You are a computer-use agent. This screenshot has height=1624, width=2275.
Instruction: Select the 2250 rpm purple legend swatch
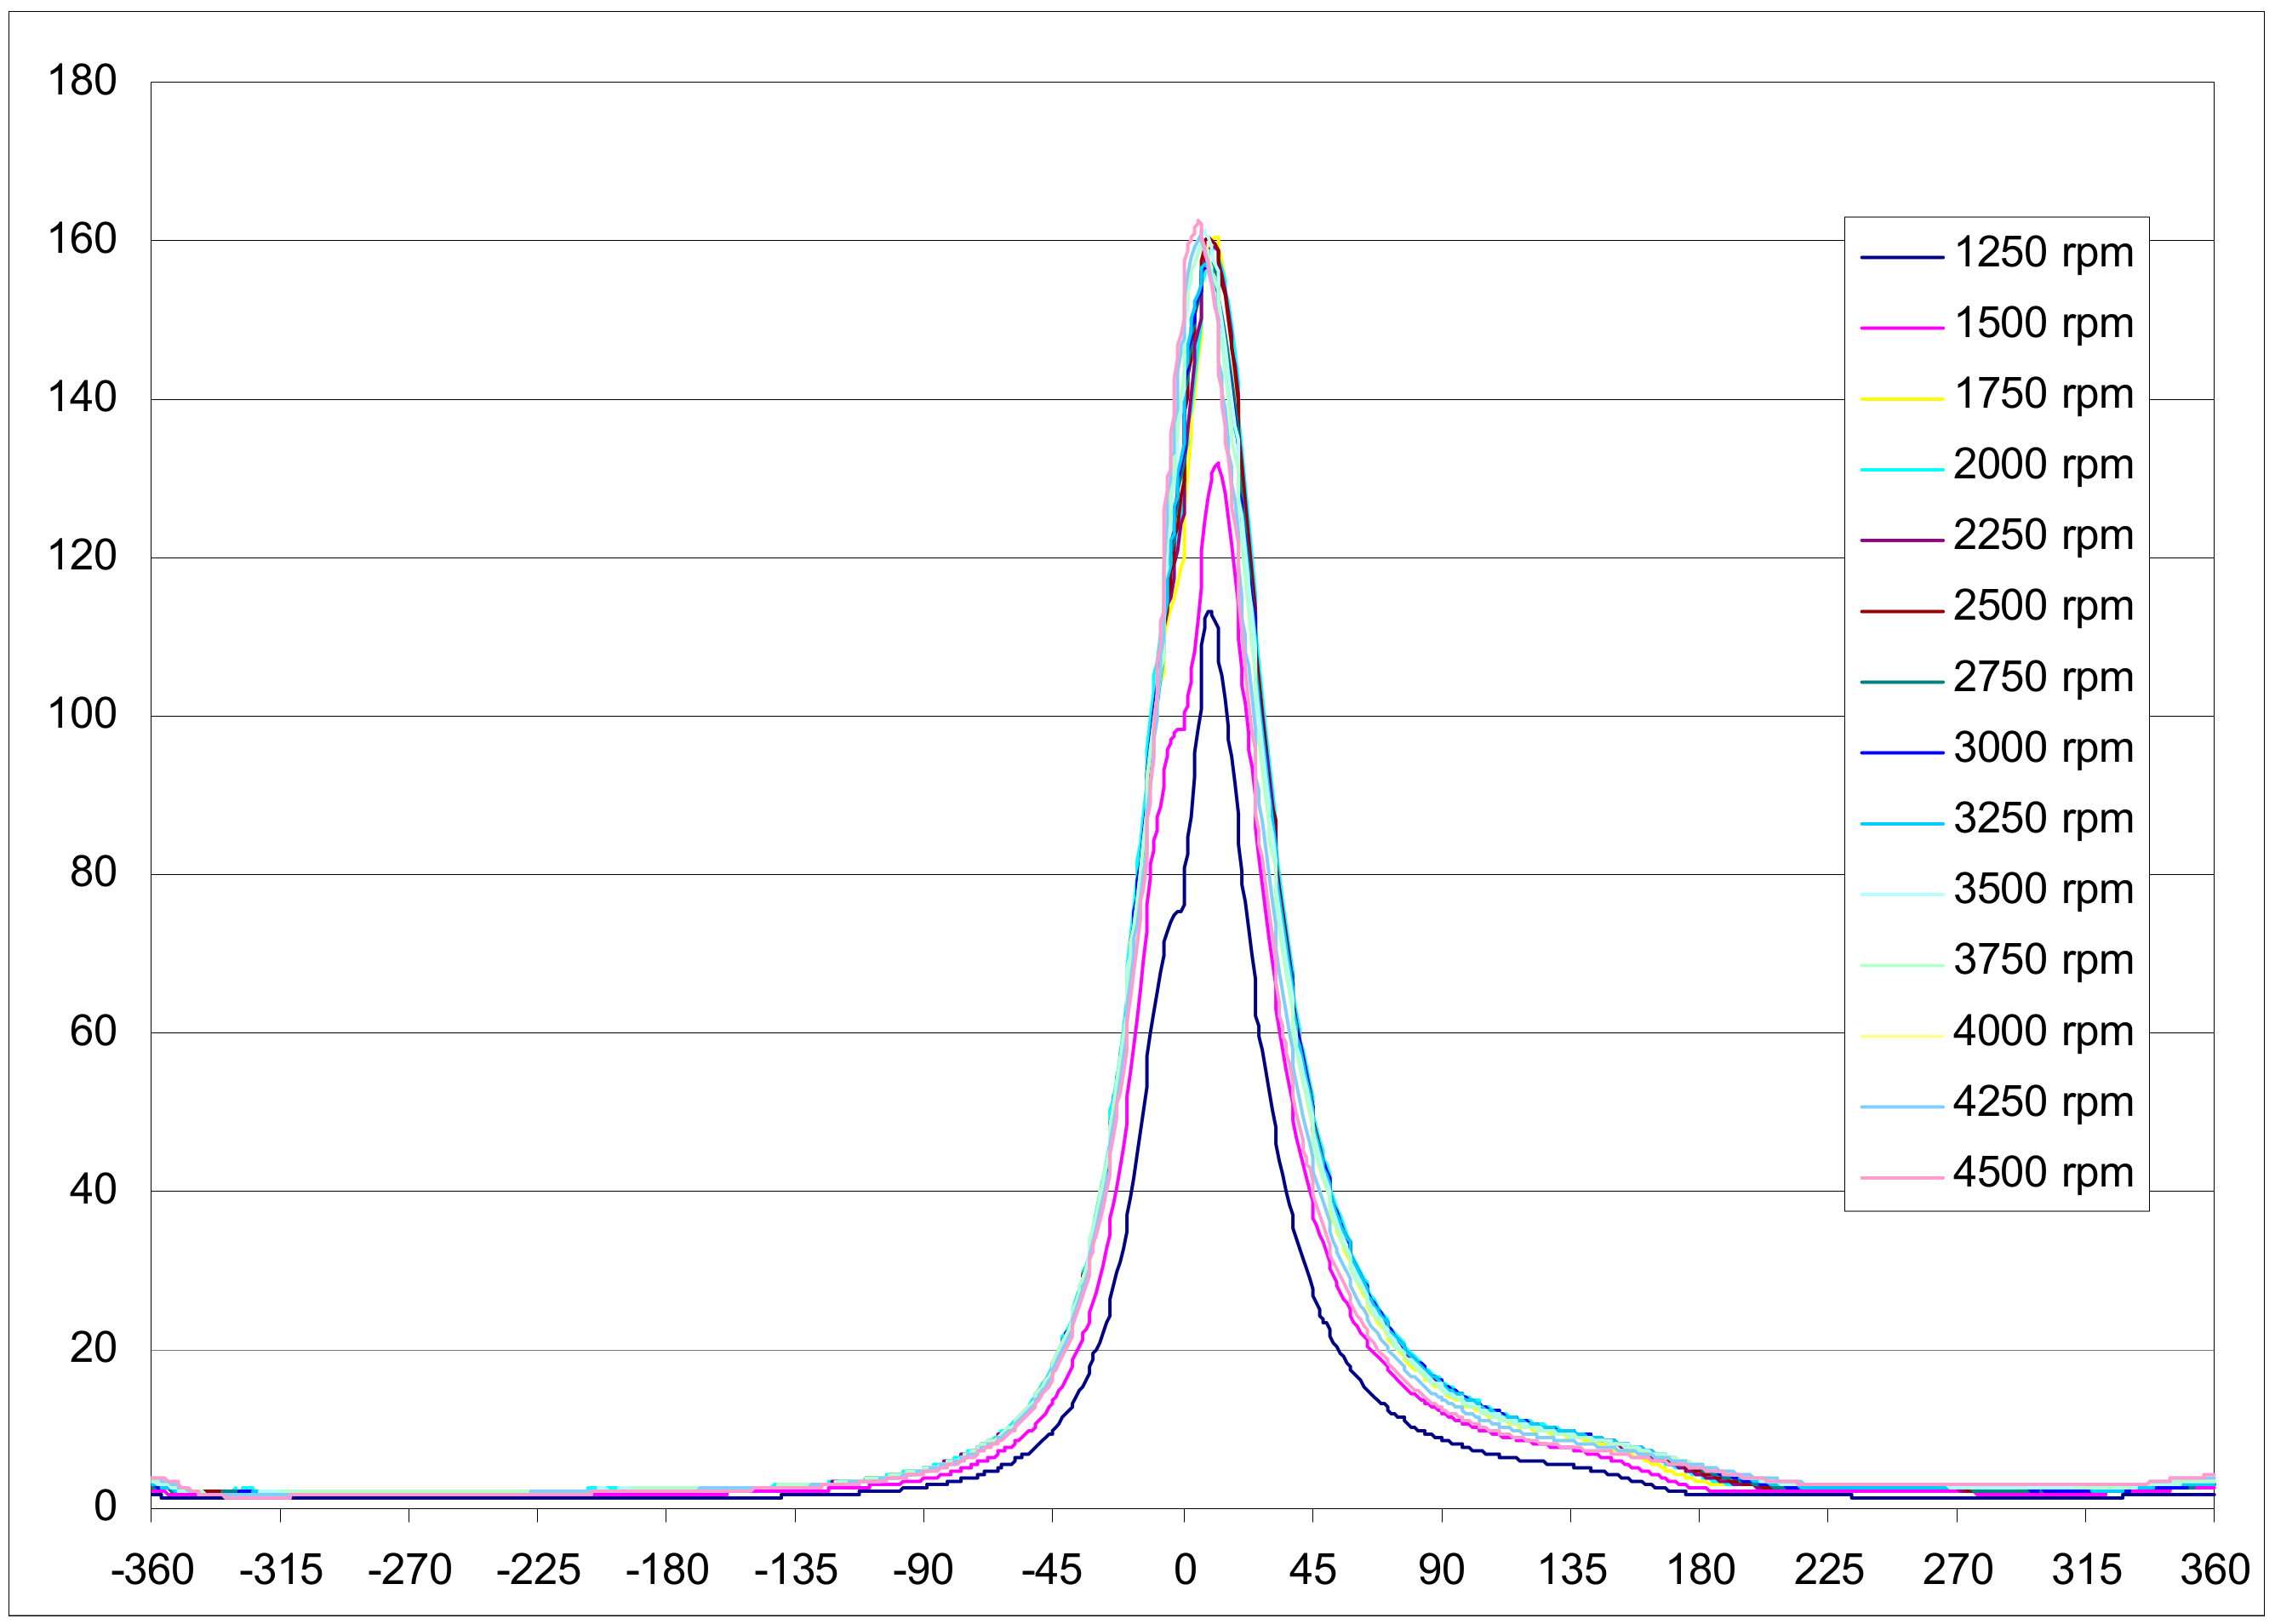pos(1901,541)
